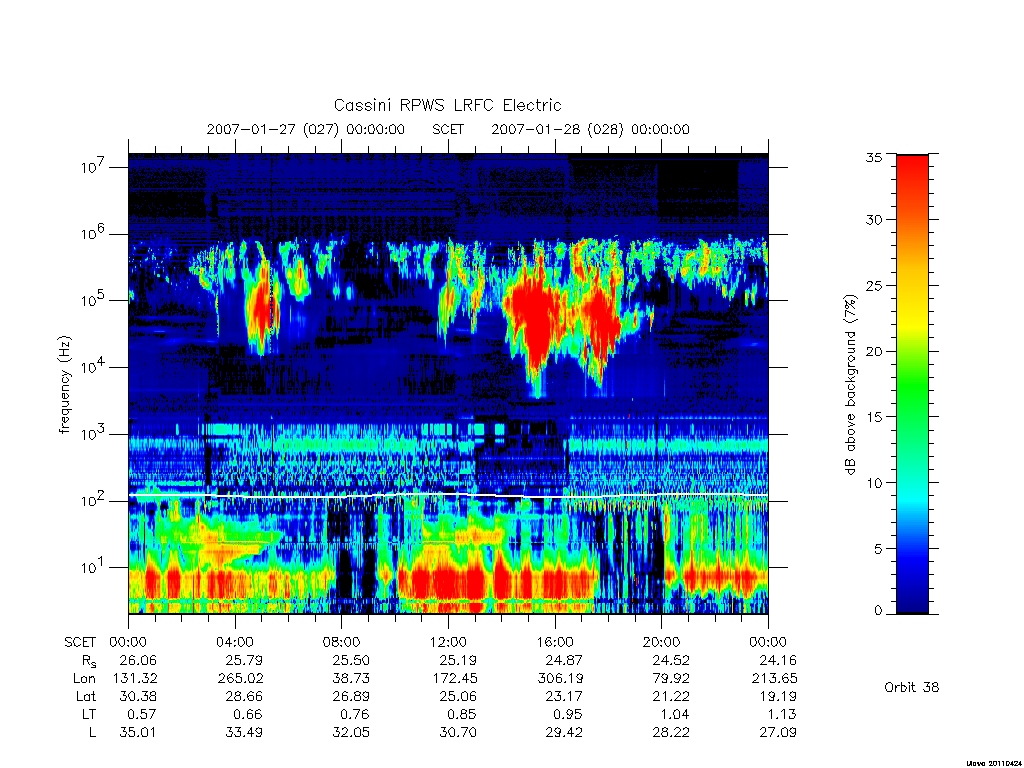The width and height of the screenshot is (1024, 768).
Task: Click the 10^2 frequency tick label
Action: [x=93, y=501]
